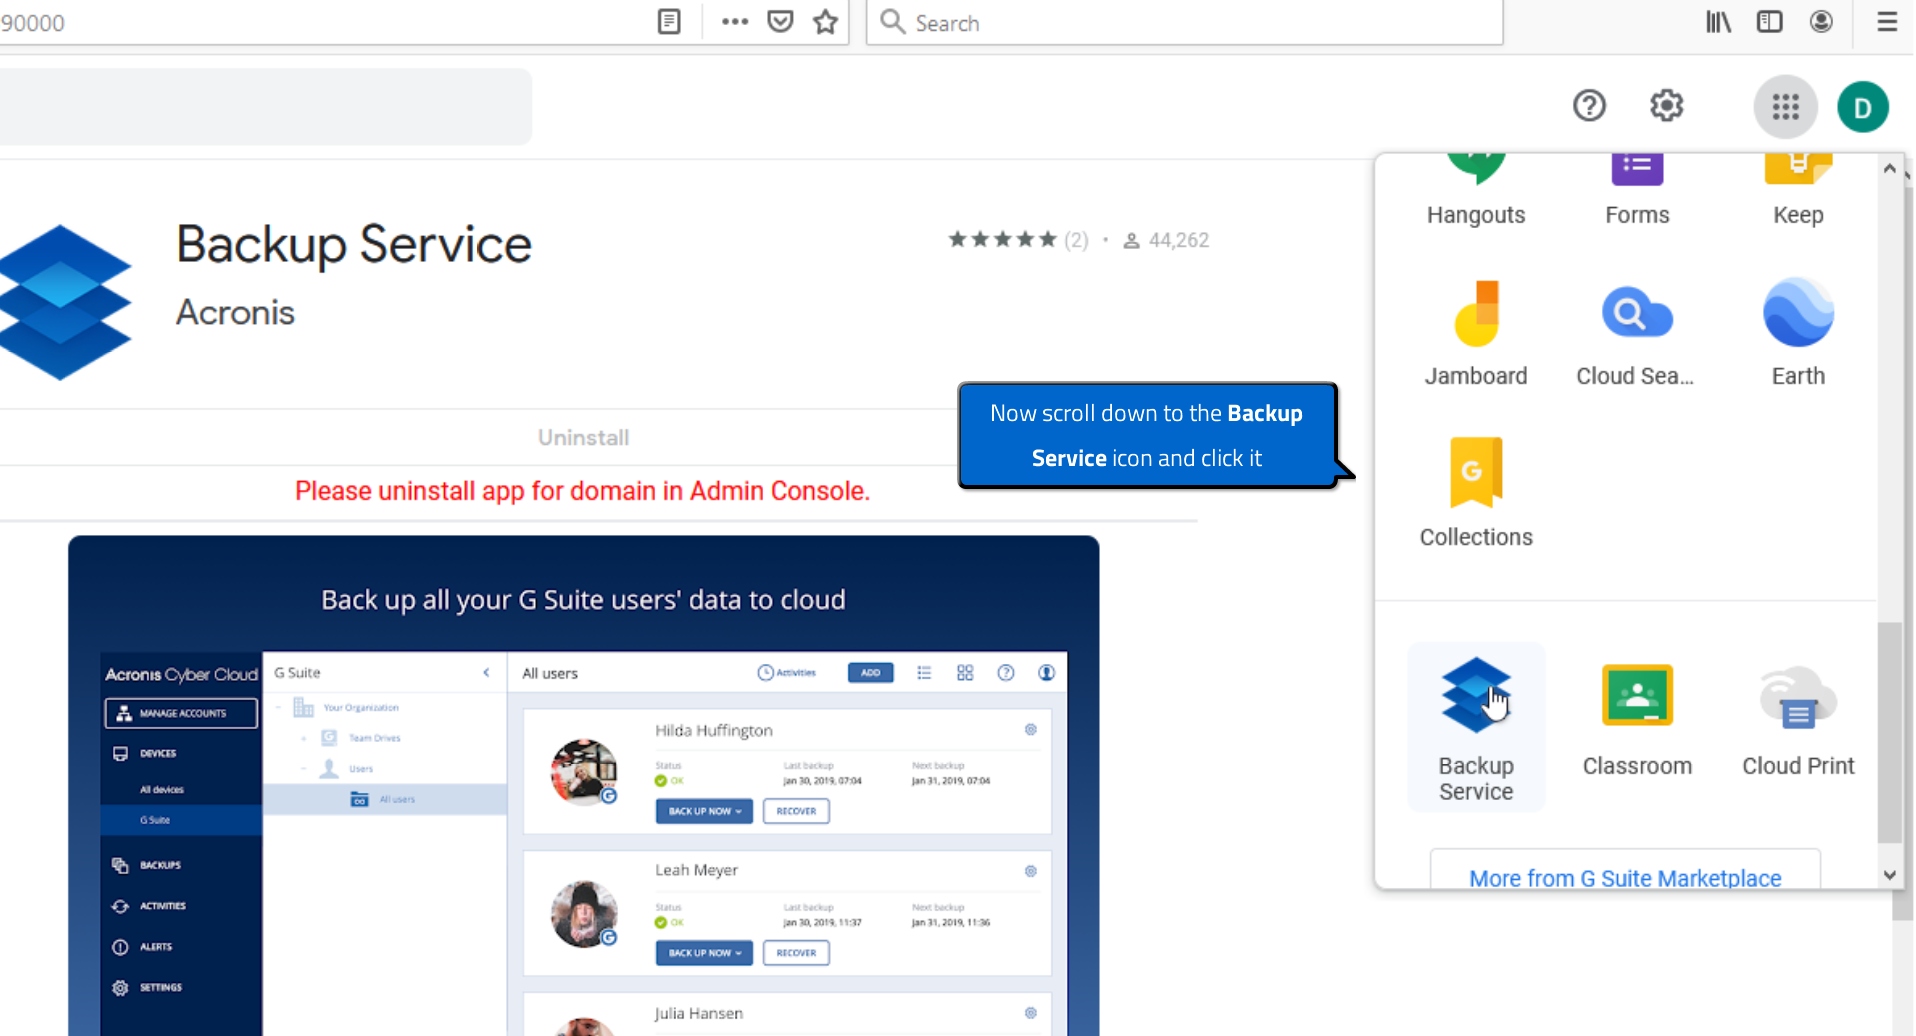Click into the browser Search field

(x=1184, y=22)
